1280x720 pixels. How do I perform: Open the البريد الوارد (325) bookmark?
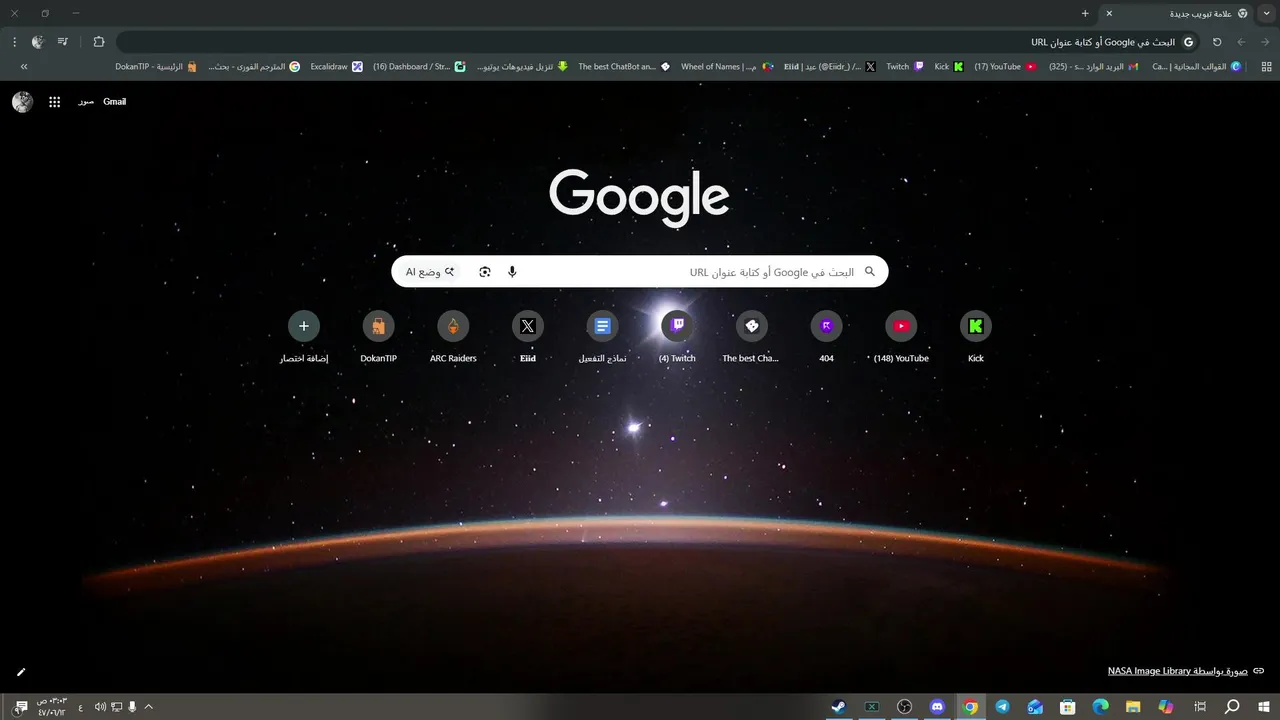tap(1093, 67)
